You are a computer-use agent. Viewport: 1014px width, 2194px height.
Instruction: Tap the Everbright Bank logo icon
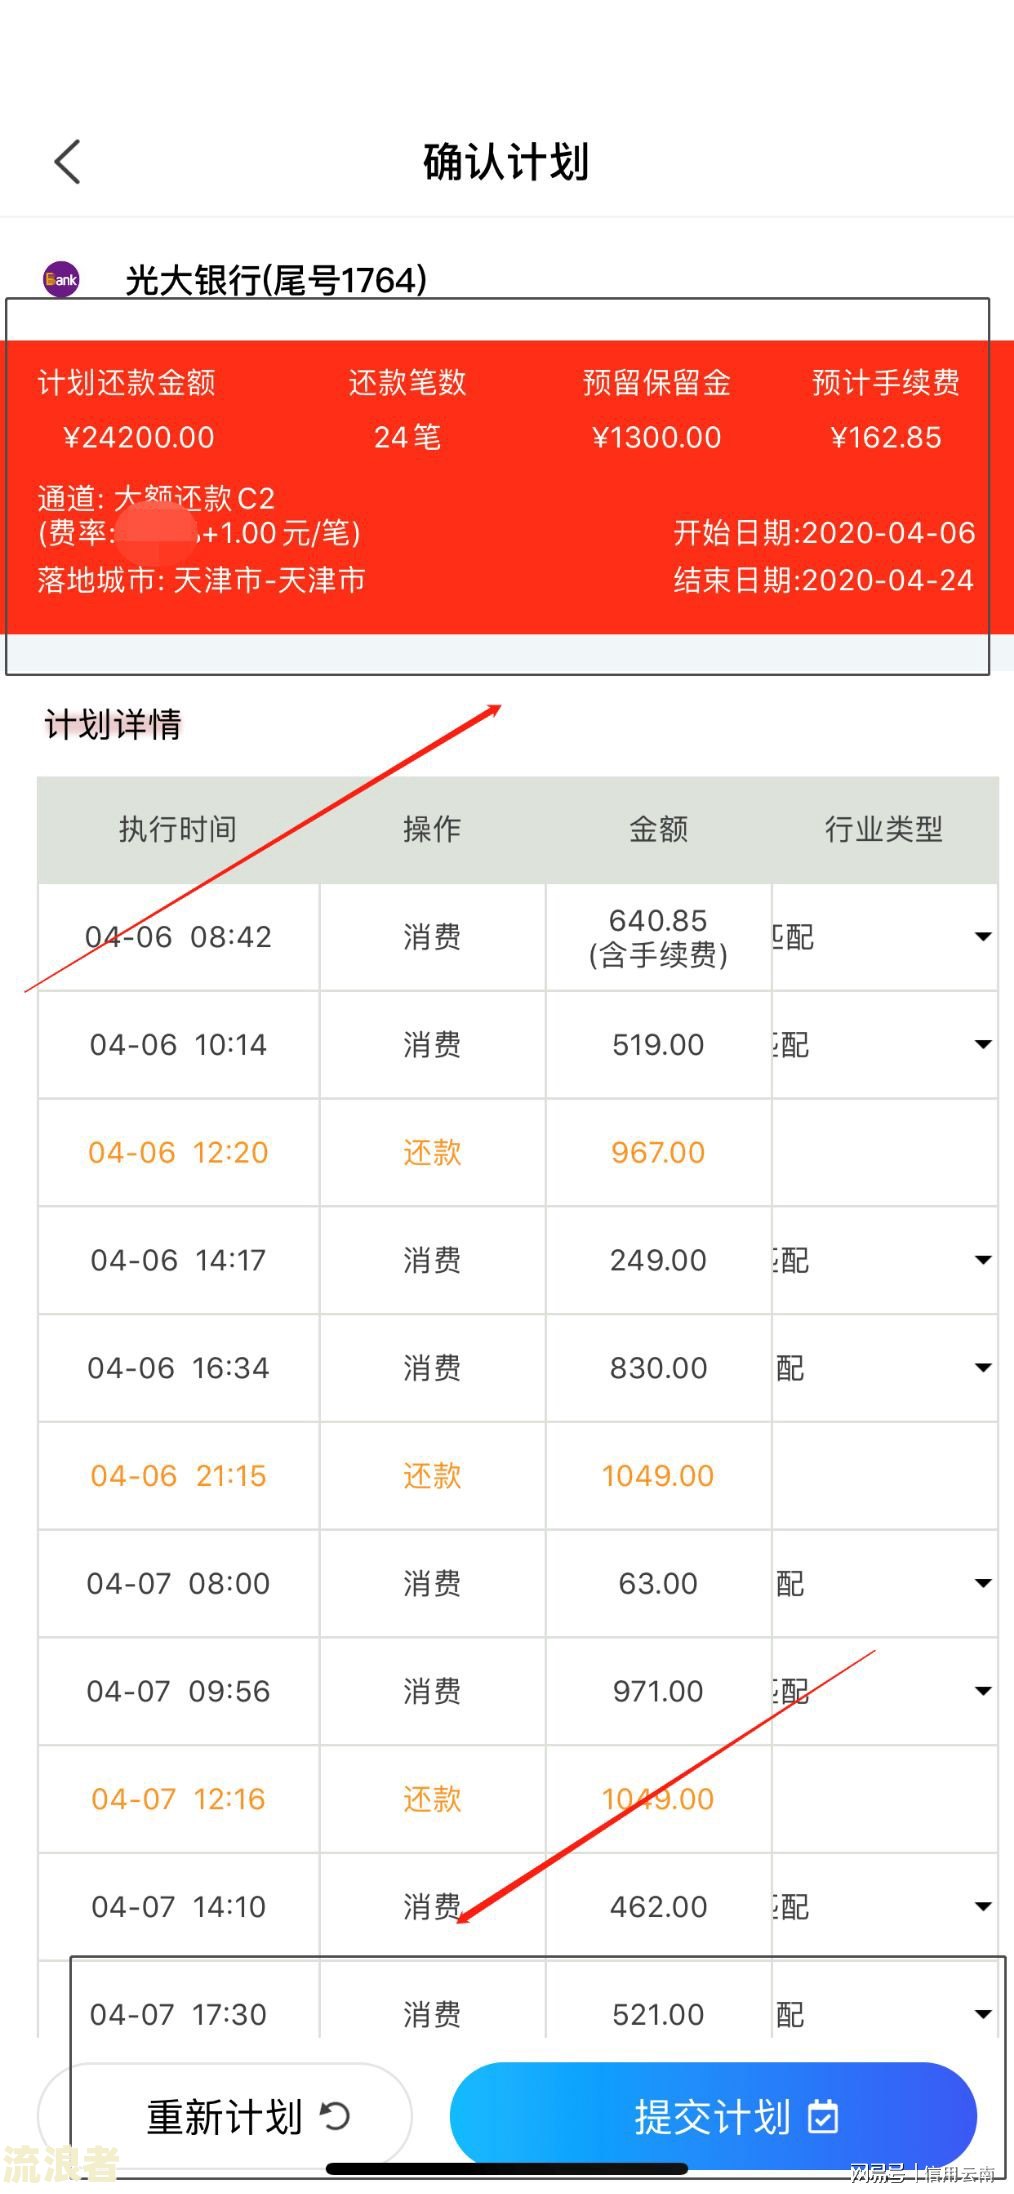pos(61,280)
